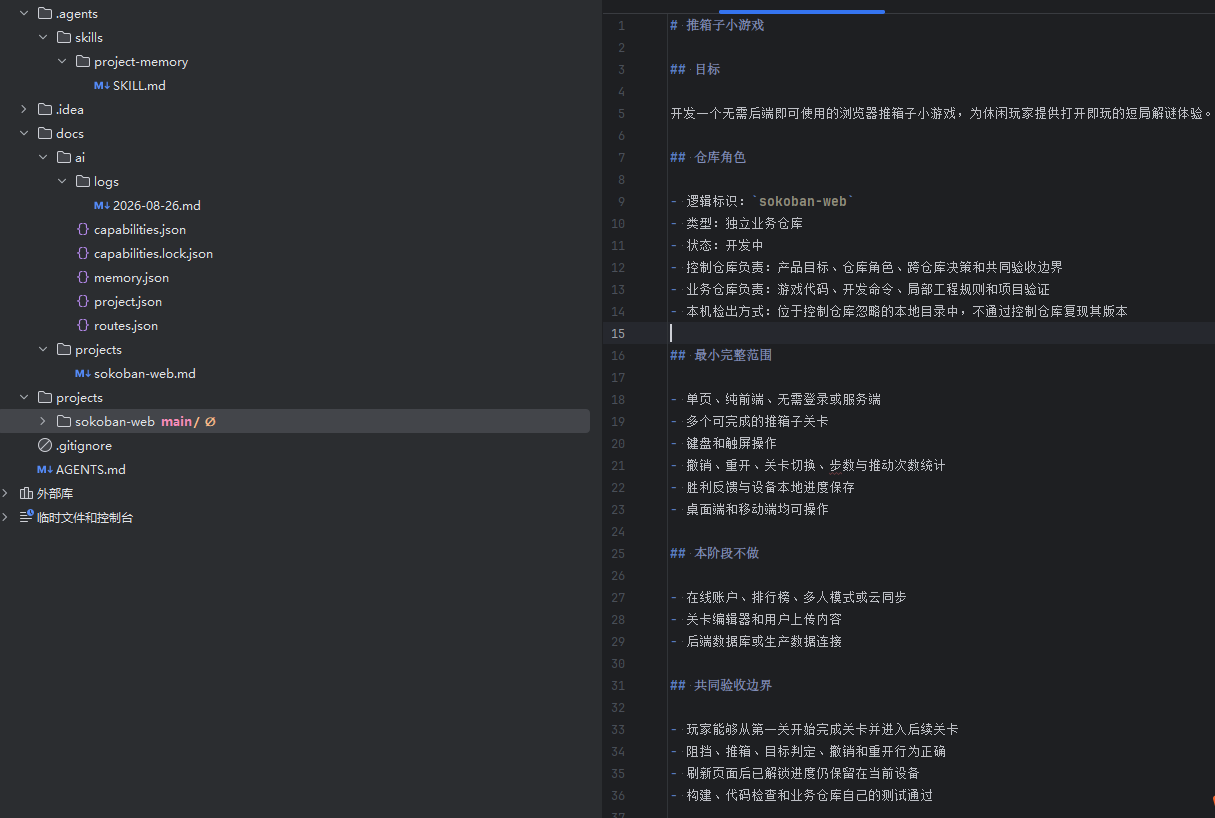
Task: Click the markdown icon beside 2026-08-26.md
Action: tap(101, 205)
